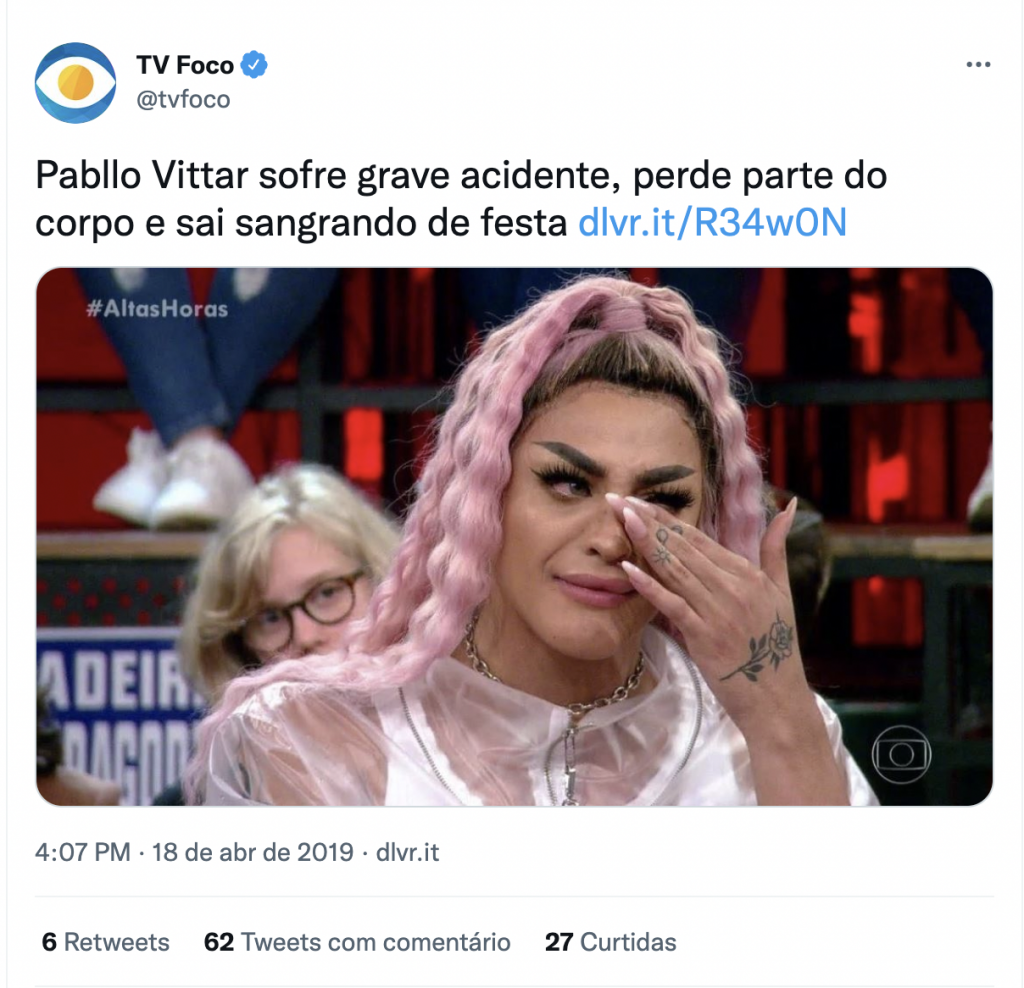The width and height of the screenshot is (1024, 988).
Task: Click the tweet text about Pabllo Vittar
Action: (461, 199)
